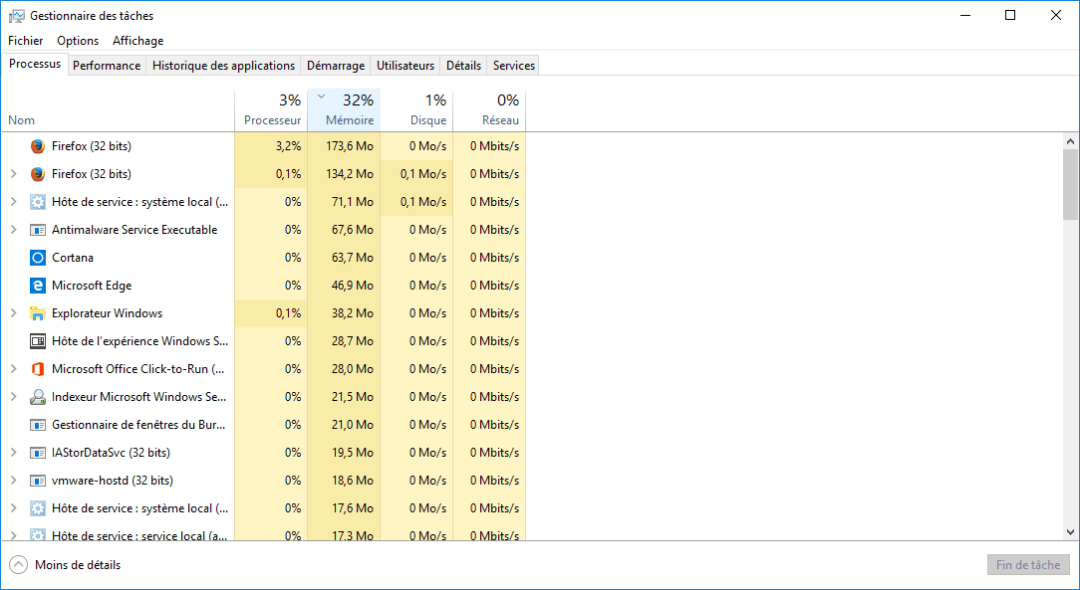Click the Microsoft Office Click-to-Run icon
Image resolution: width=1080 pixels, height=590 pixels.
pyautogui.click(x=38, y=369)
